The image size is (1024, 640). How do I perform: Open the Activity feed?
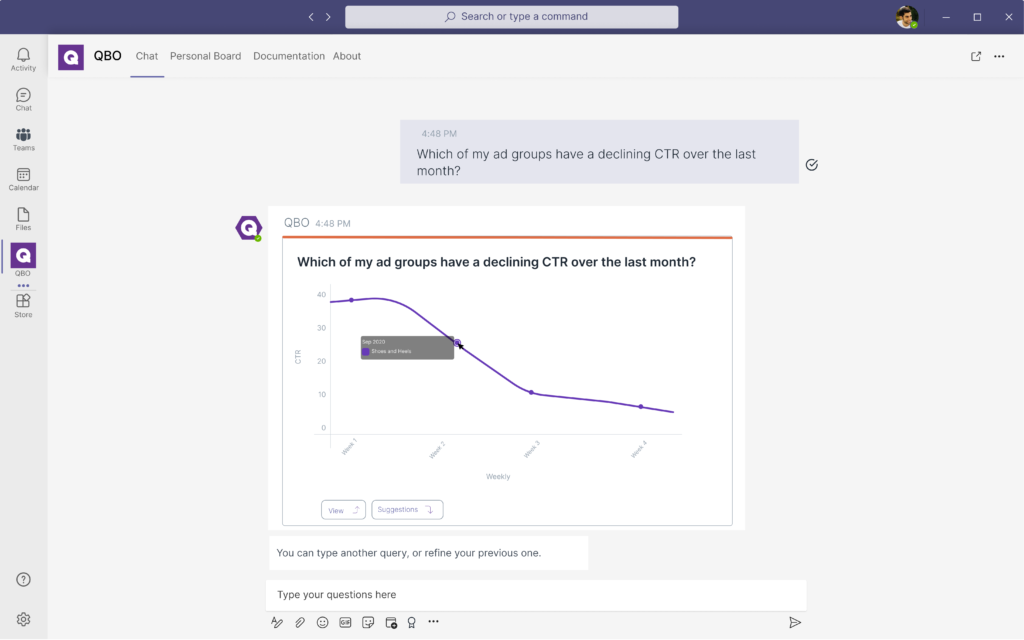(x=23, y=59)
